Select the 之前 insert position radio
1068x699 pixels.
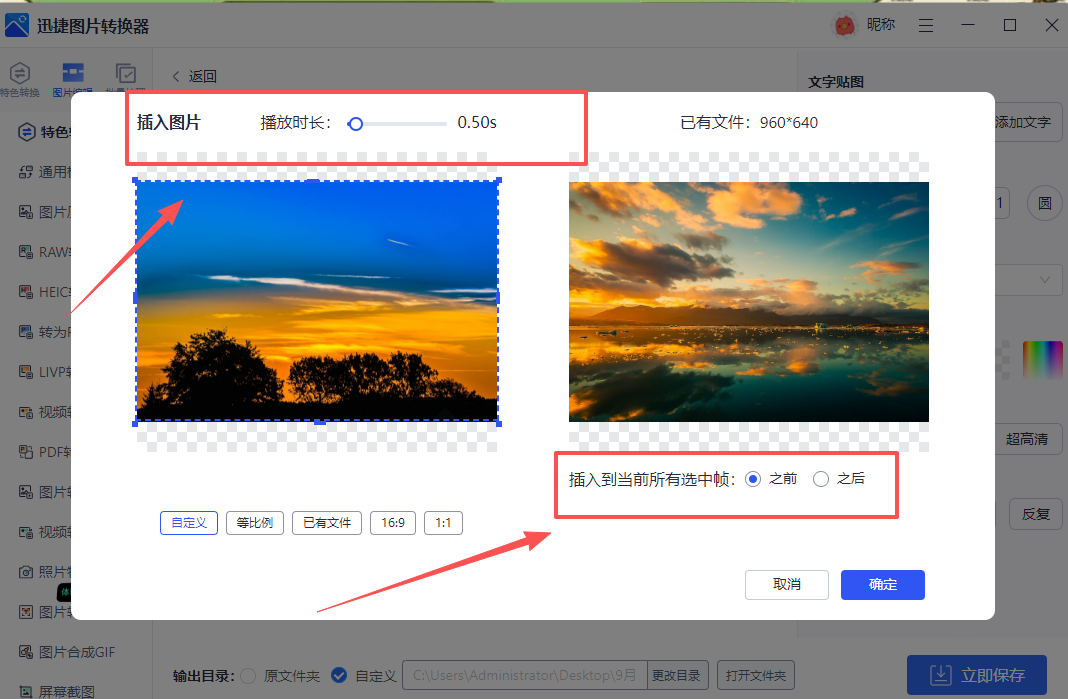(754, 478)
